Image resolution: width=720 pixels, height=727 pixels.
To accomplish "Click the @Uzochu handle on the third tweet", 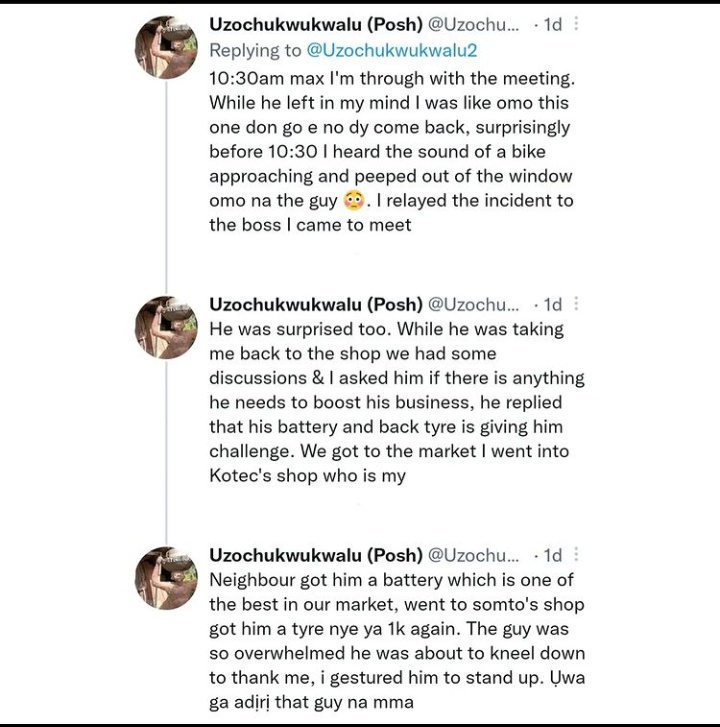I will [x=473, y=555].
